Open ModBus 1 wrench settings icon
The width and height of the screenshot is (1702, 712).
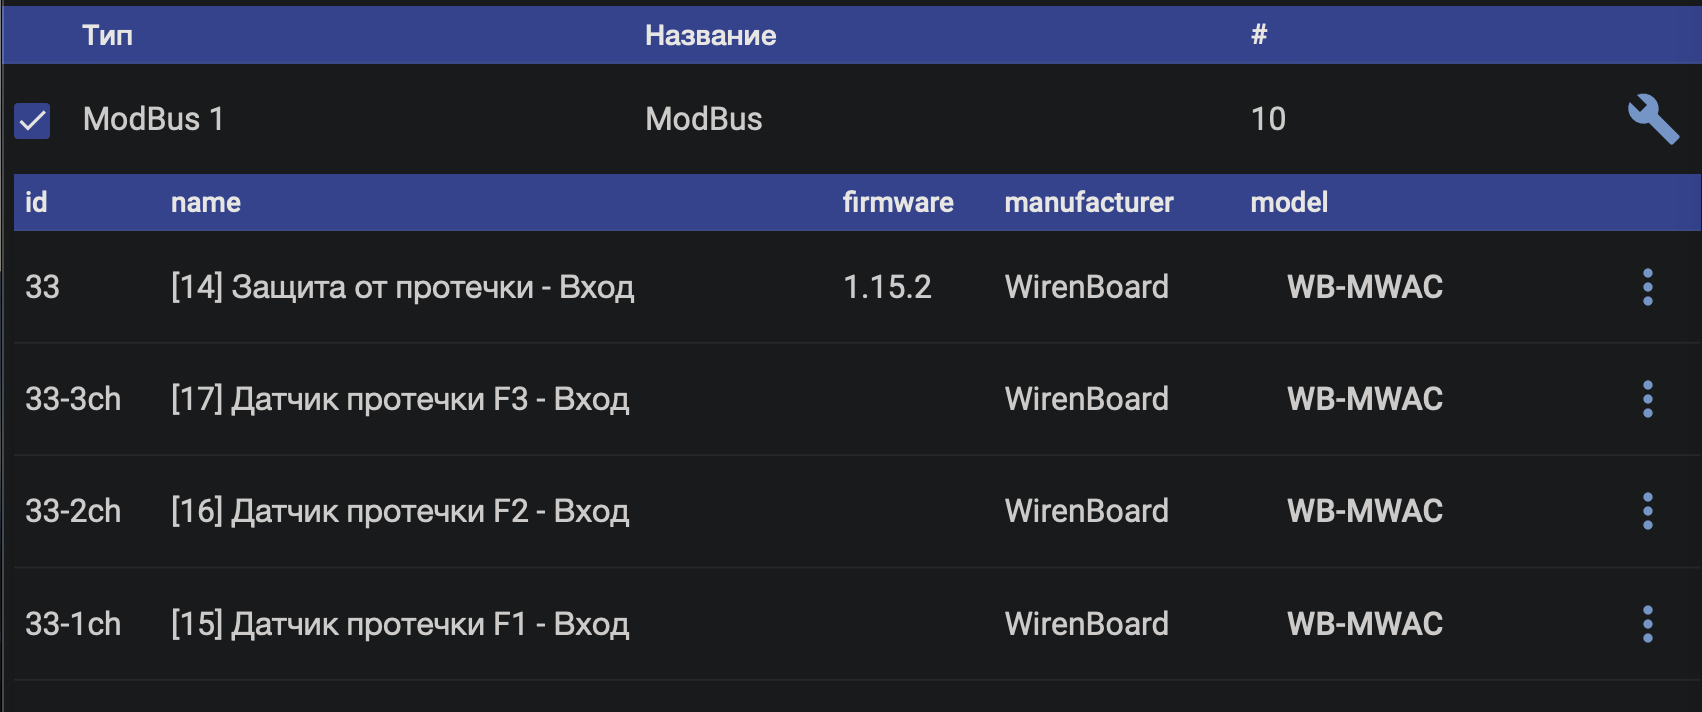click(1653, 119)
